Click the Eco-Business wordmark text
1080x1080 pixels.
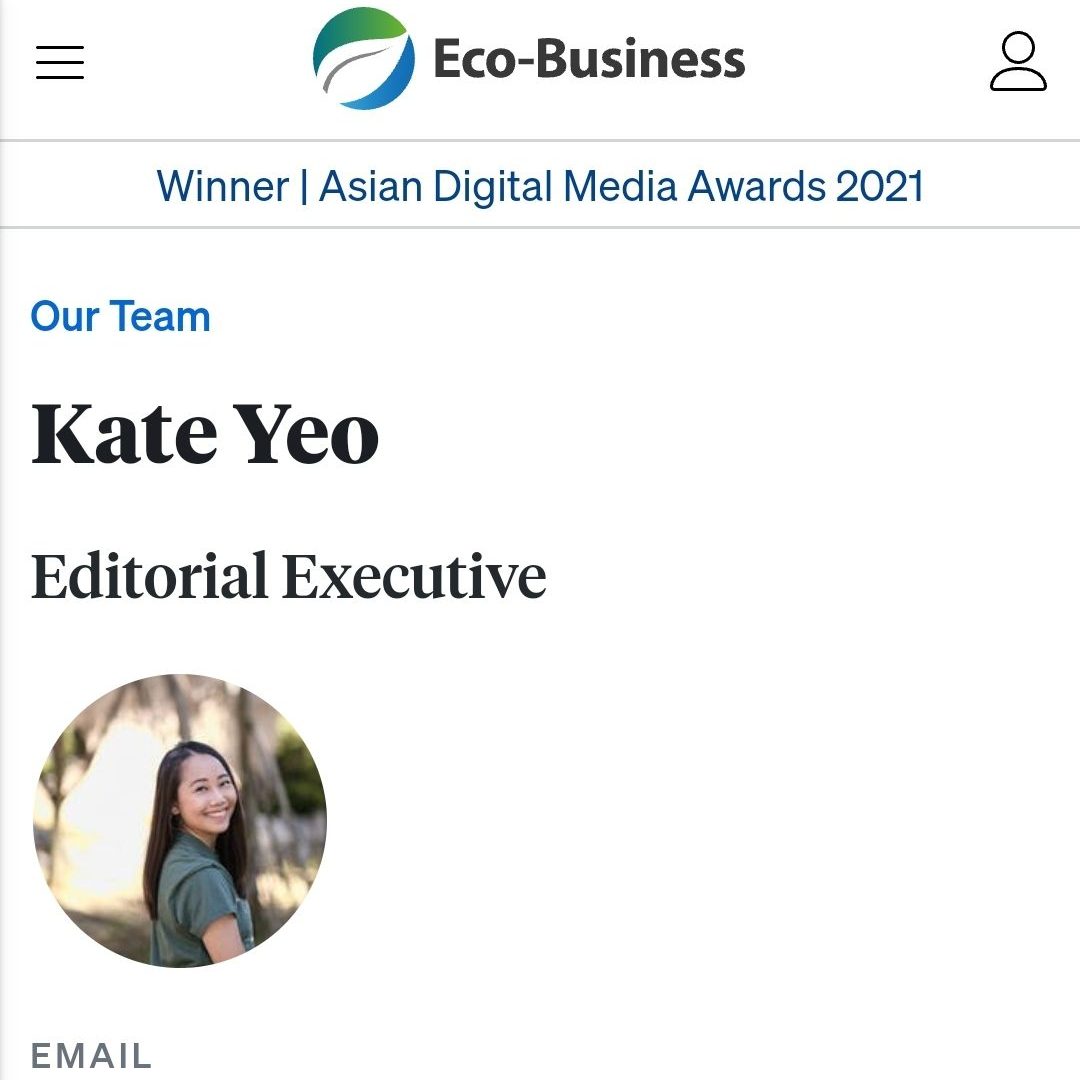click(589, 60)
